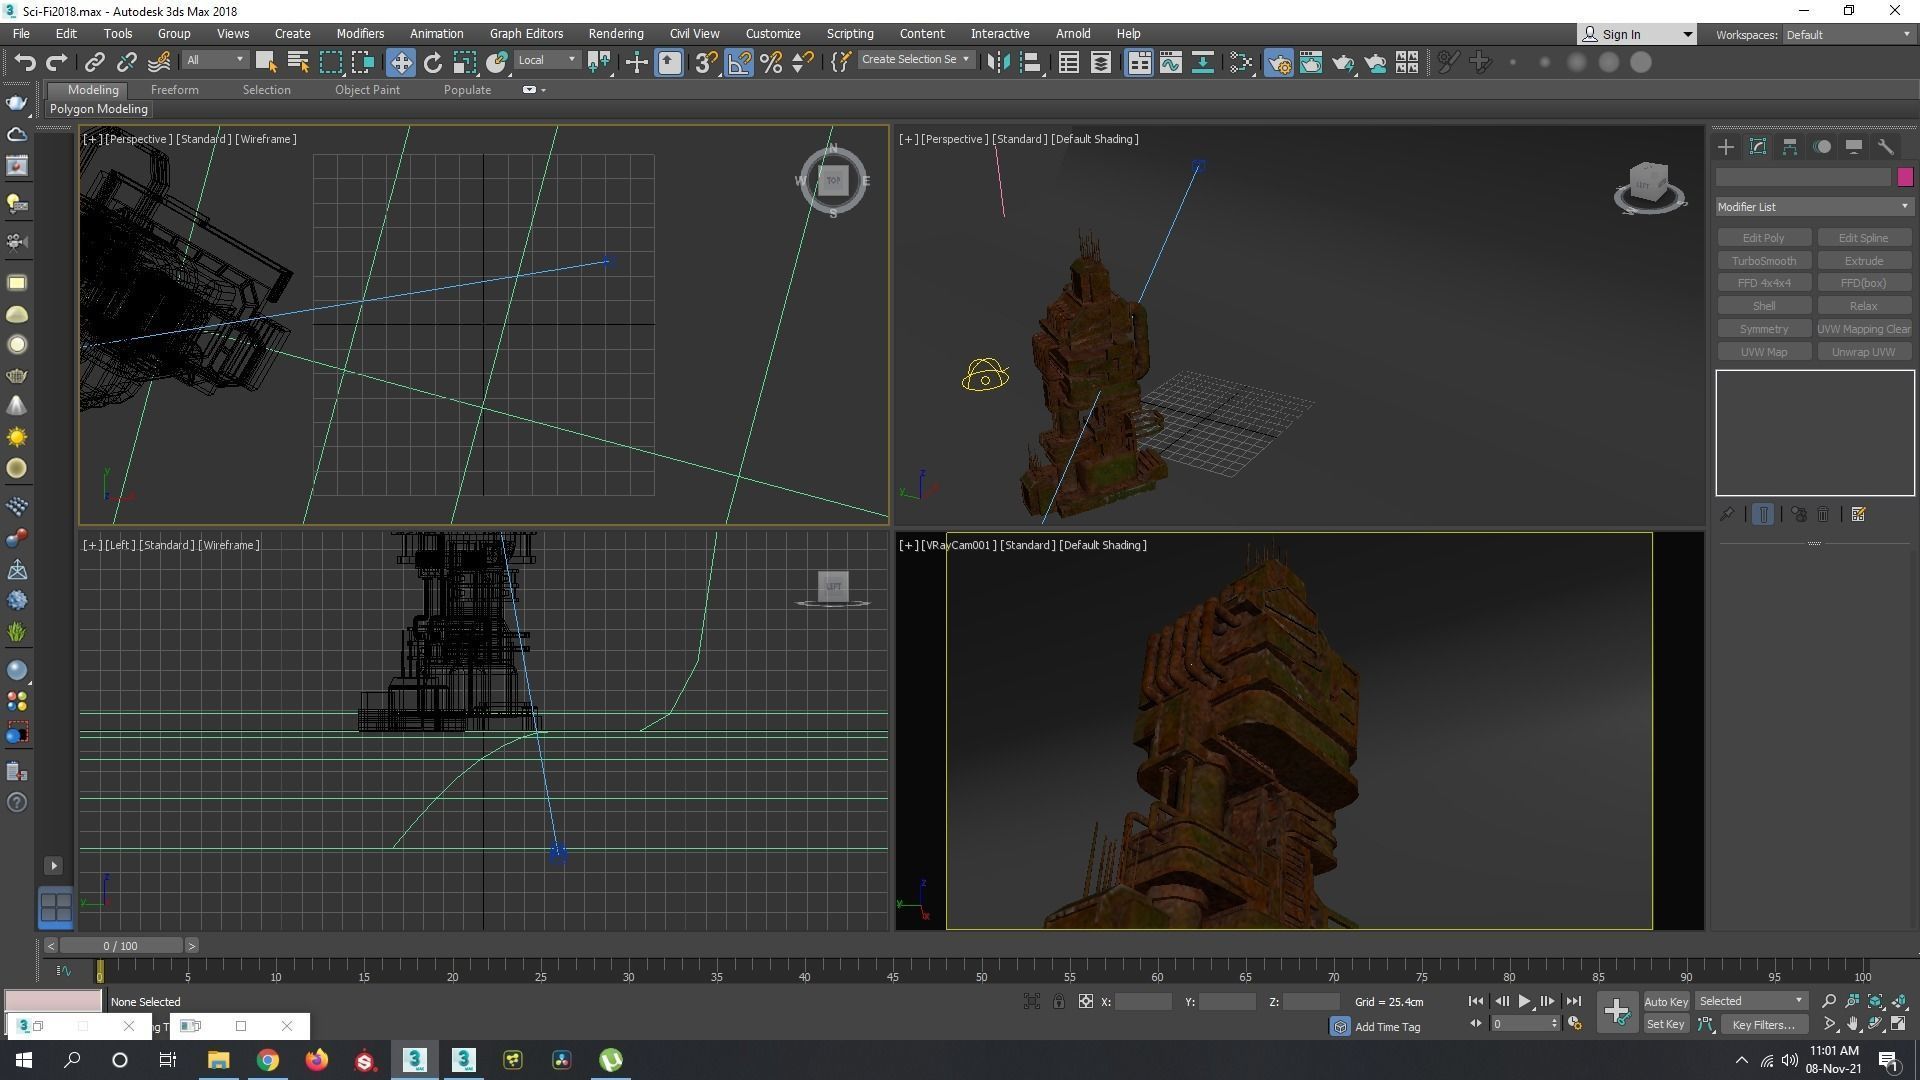Click the Edit Poly modifier button
Screen dimensions: 1920x1080
coord(1763,238)
